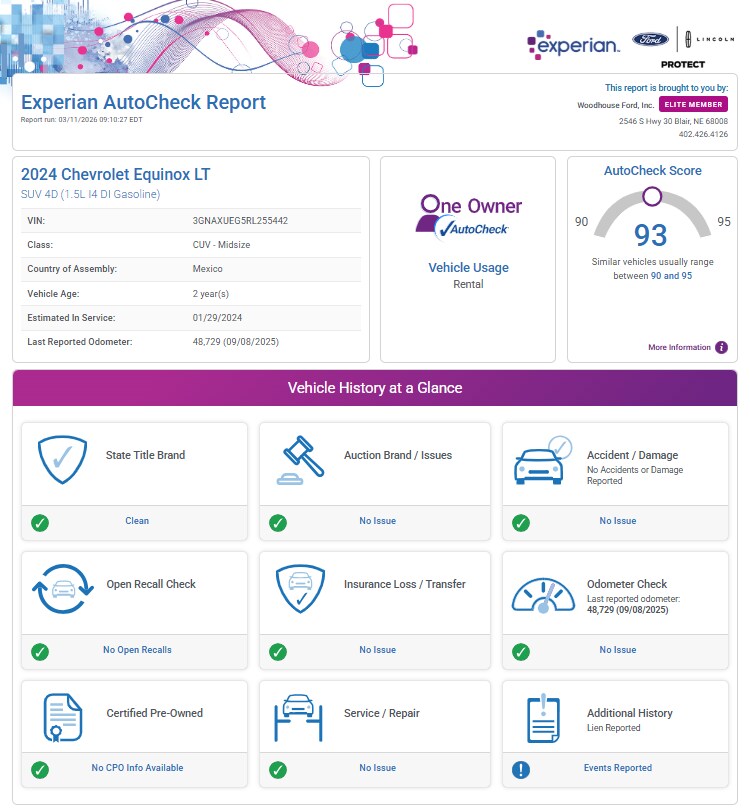The height and width of the screenshot is (812, 750).
Task: Click the Insurance Loss shield car icon
Action: click(x=300, y=589)
